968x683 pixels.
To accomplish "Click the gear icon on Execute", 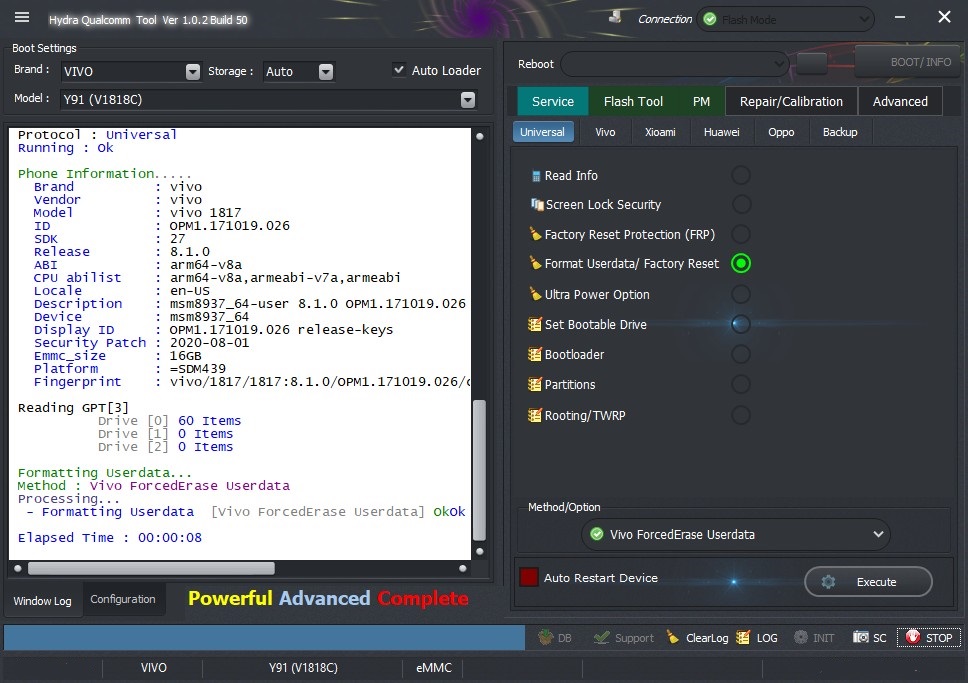I will point(828,582).
